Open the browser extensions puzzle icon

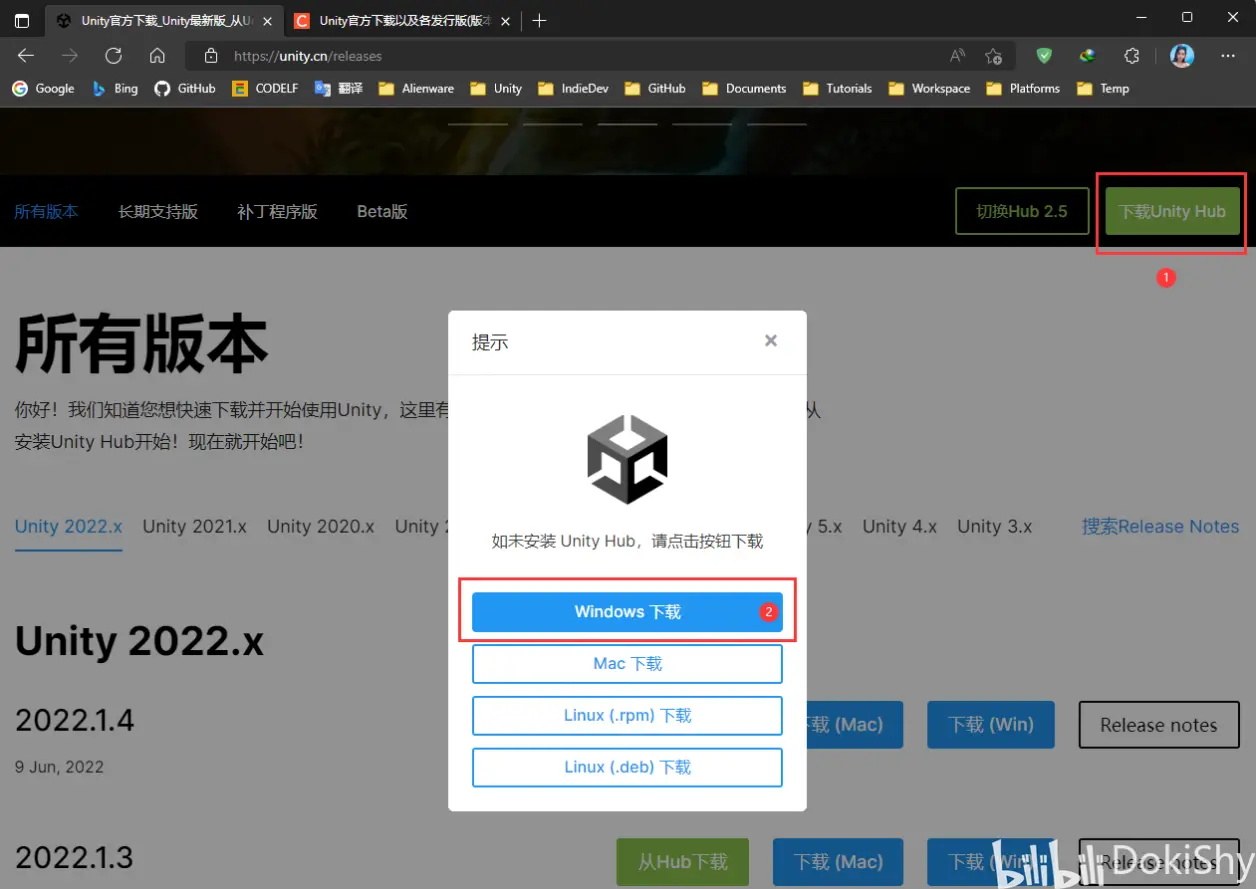tap(1132, 56)
